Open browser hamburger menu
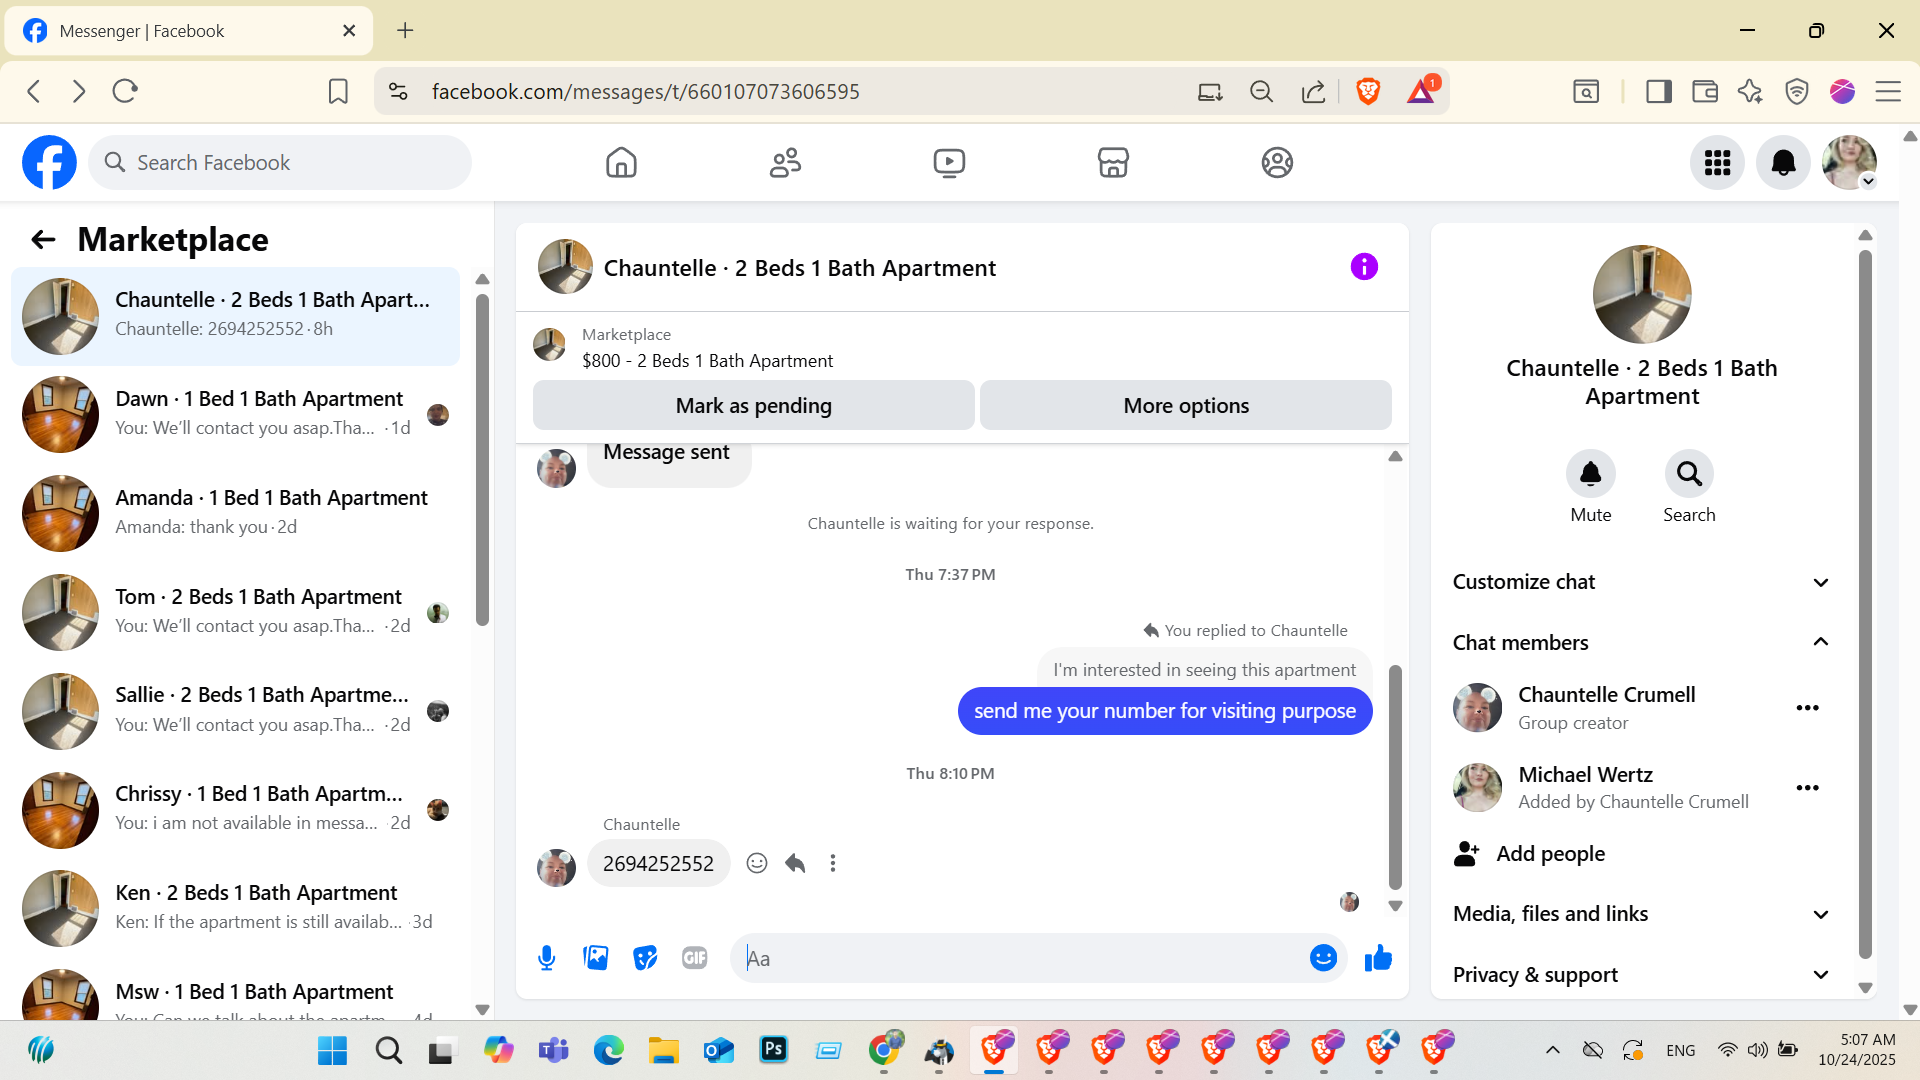 coord(1888,91)
